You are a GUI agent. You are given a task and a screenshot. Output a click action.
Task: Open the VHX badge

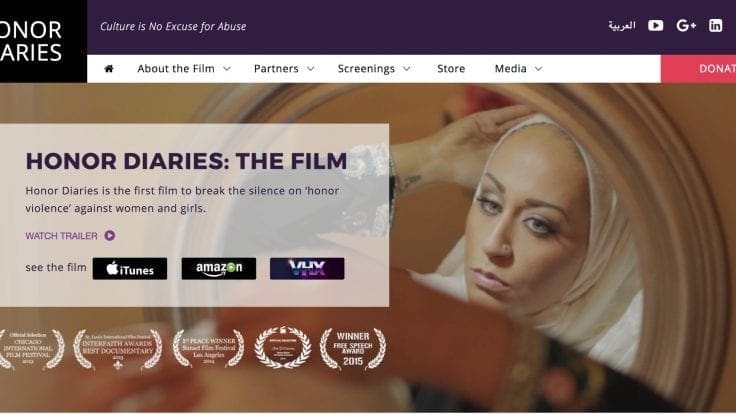click(x=307, y=268)
